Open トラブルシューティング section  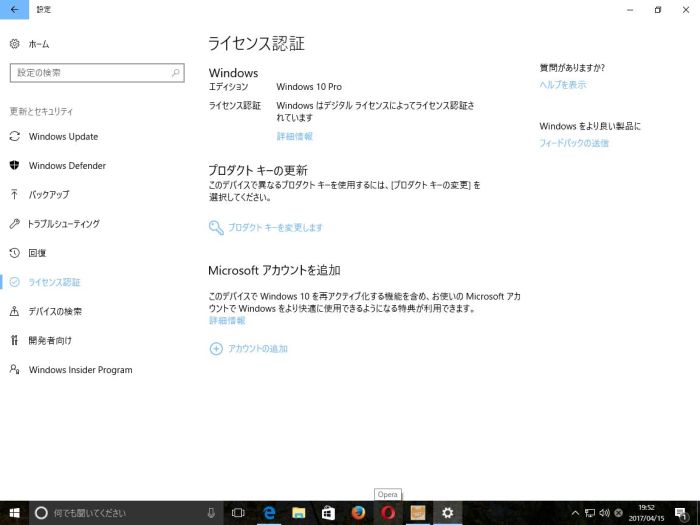pos(64,224)
